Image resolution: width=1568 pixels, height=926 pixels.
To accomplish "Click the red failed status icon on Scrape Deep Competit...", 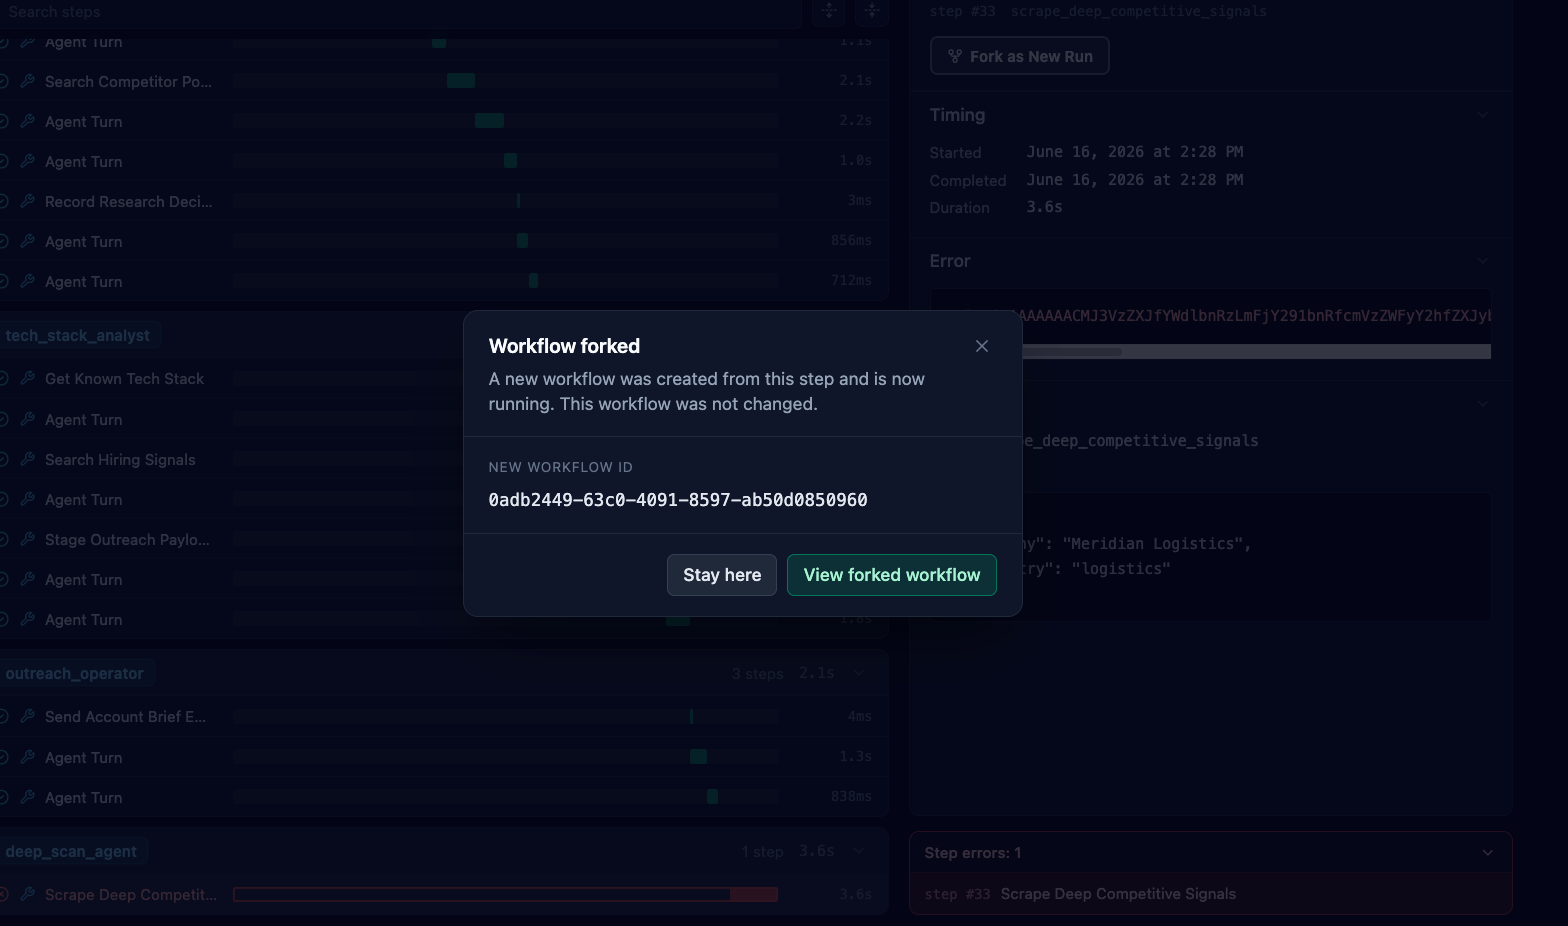I will (3, 894).
